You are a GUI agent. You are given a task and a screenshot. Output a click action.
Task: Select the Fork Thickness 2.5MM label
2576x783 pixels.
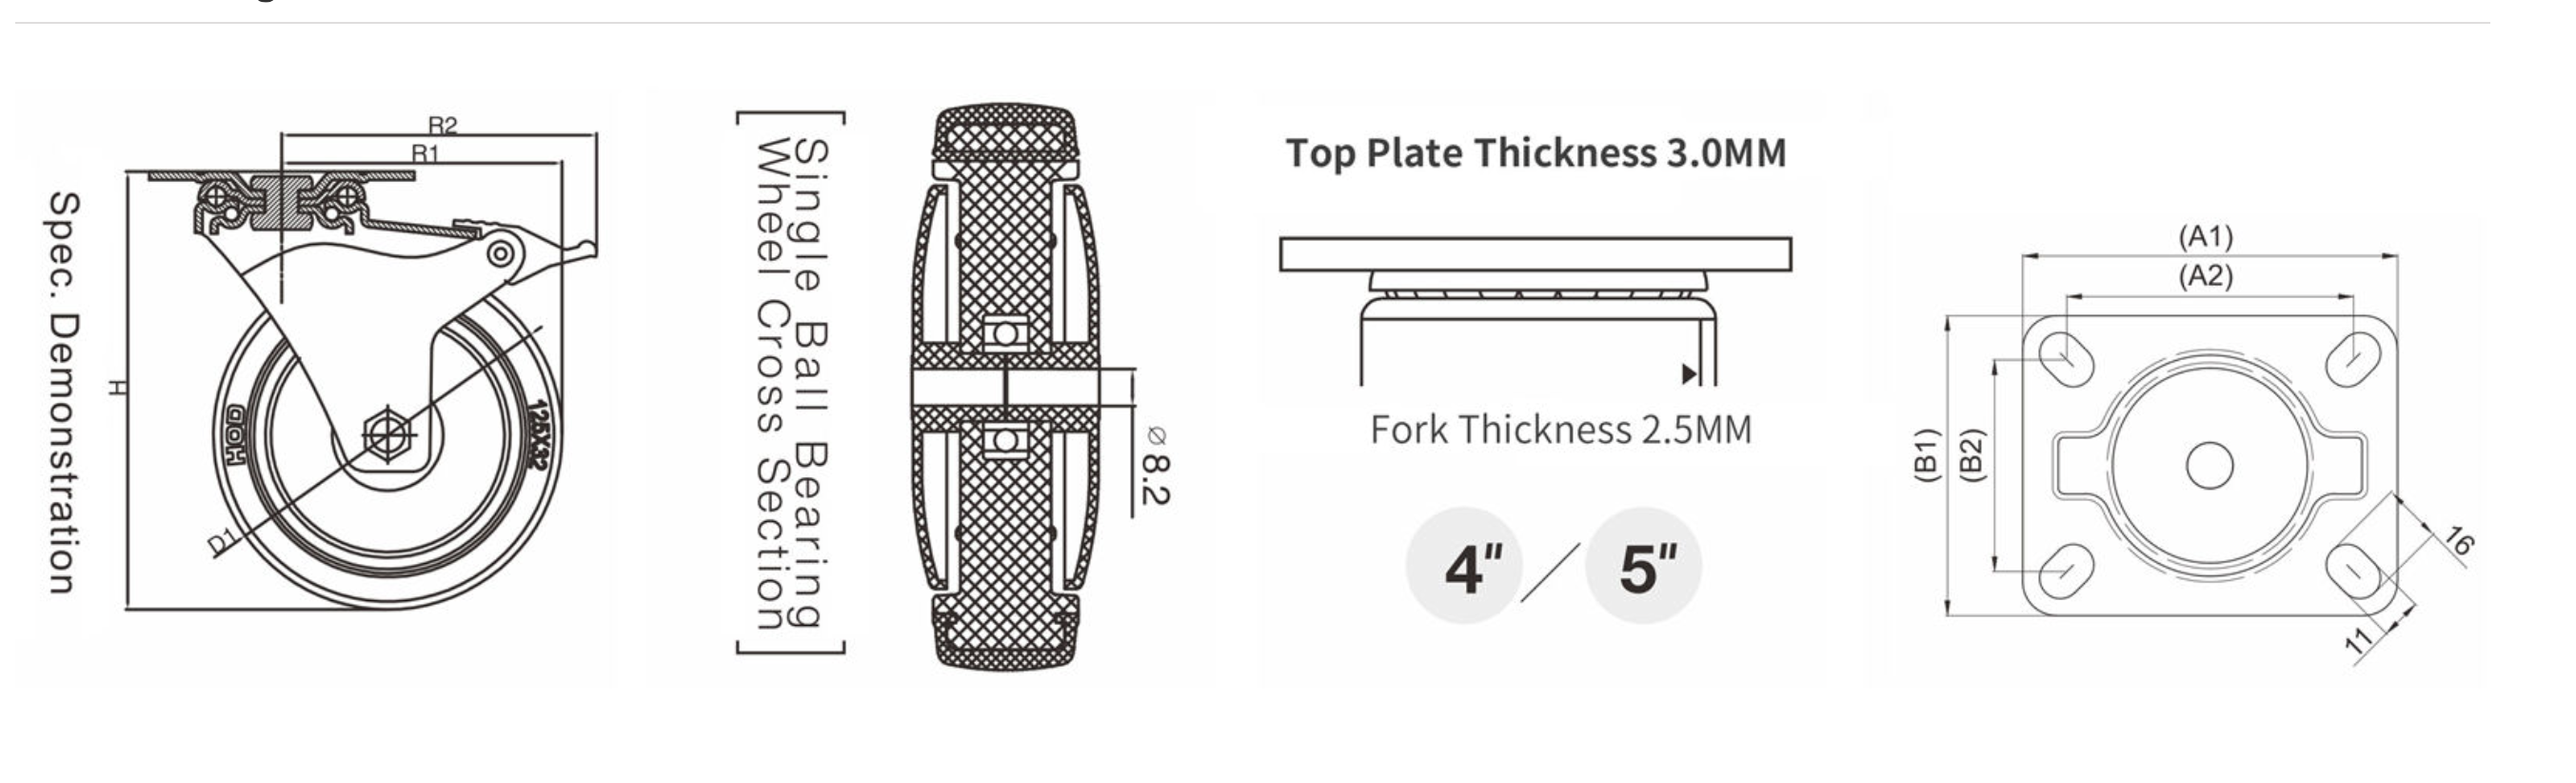[x=1560, y=430]
